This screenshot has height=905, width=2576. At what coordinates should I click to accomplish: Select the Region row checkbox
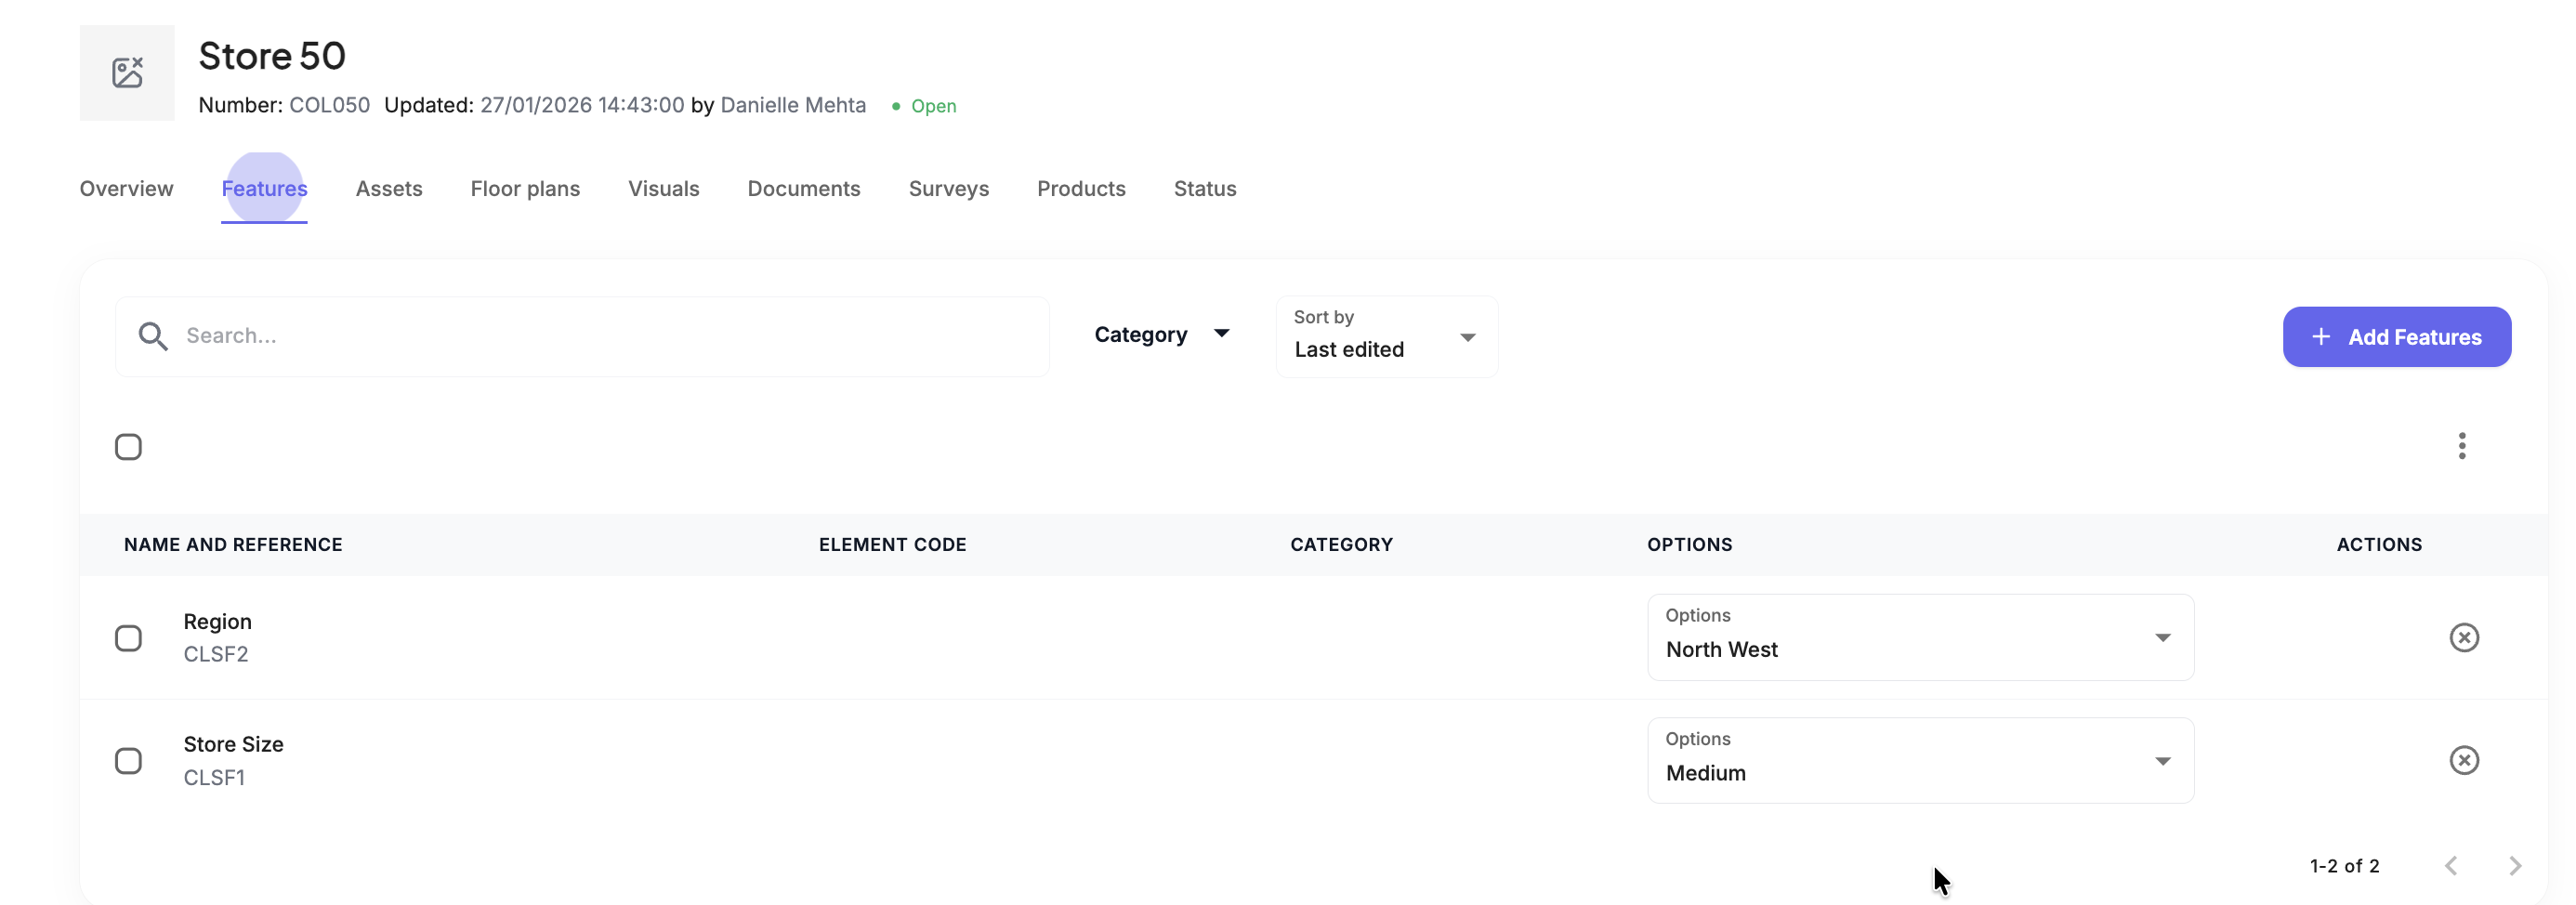128,638
